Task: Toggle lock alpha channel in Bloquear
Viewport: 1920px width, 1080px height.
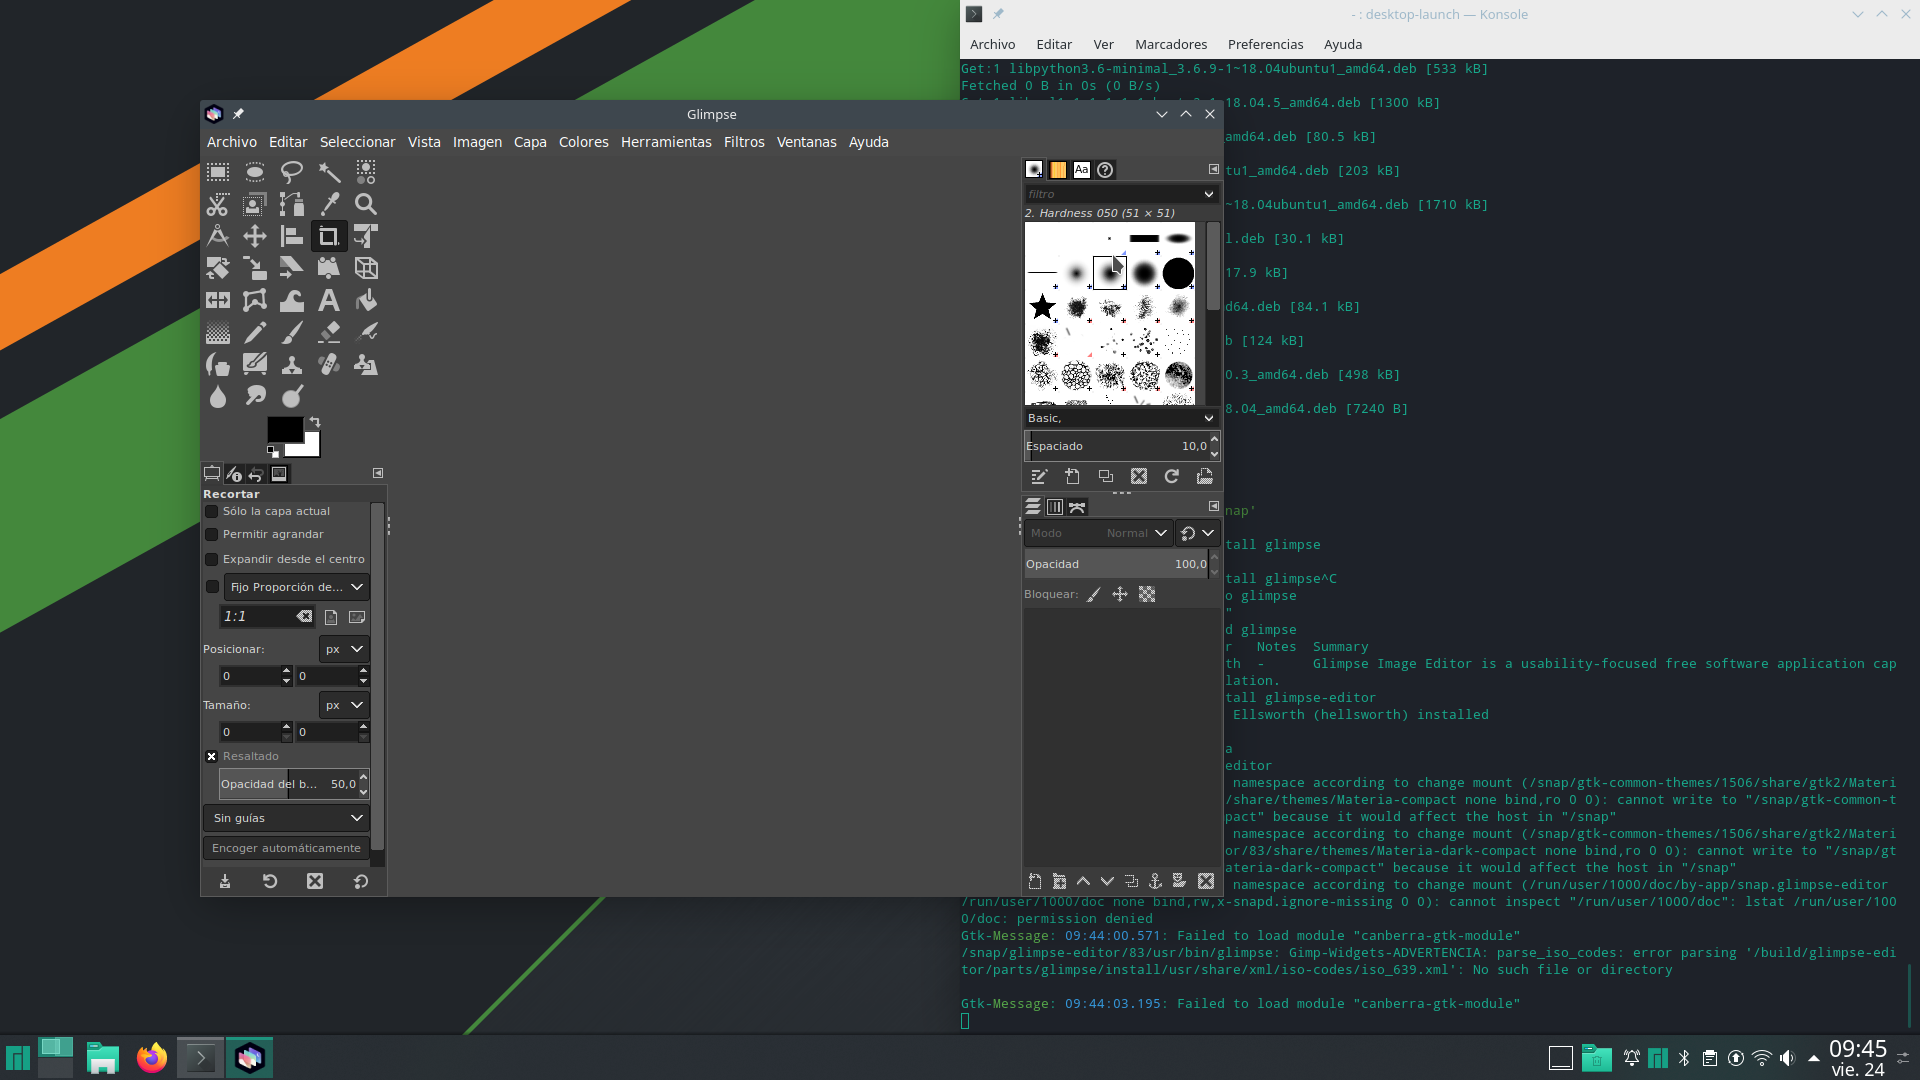Action: (x=1147, y=594)
